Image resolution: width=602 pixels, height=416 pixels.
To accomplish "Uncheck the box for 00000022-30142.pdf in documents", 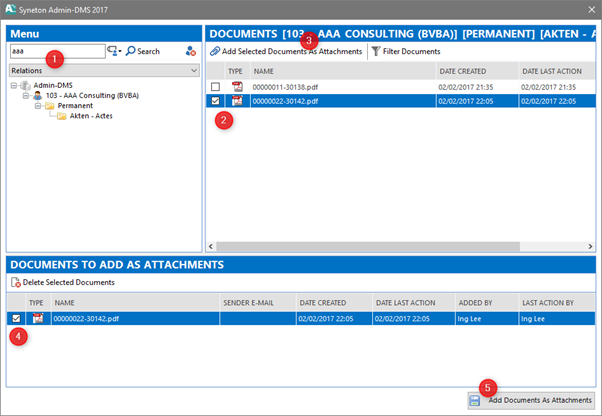I will 216,101.
